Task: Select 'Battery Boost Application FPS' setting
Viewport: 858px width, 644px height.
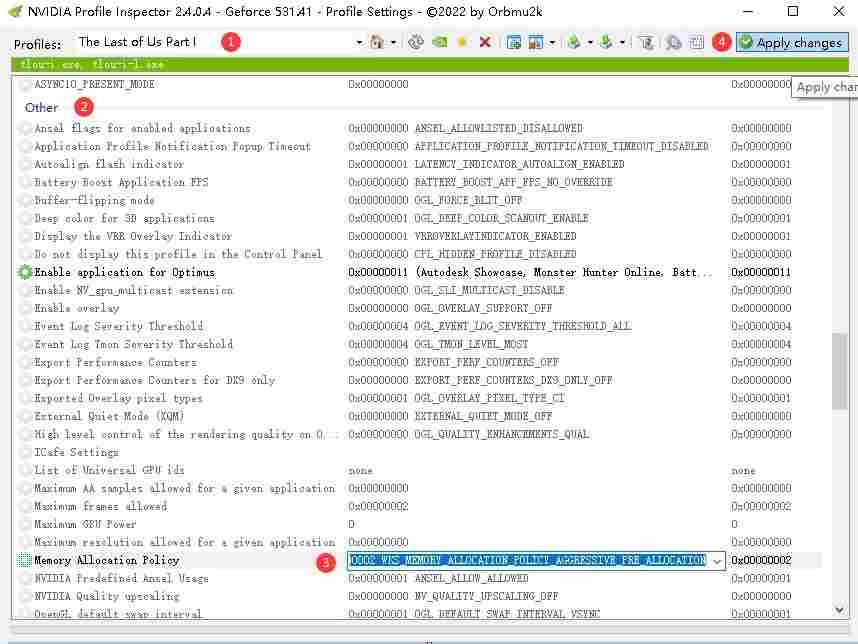Action: point(121,182)
